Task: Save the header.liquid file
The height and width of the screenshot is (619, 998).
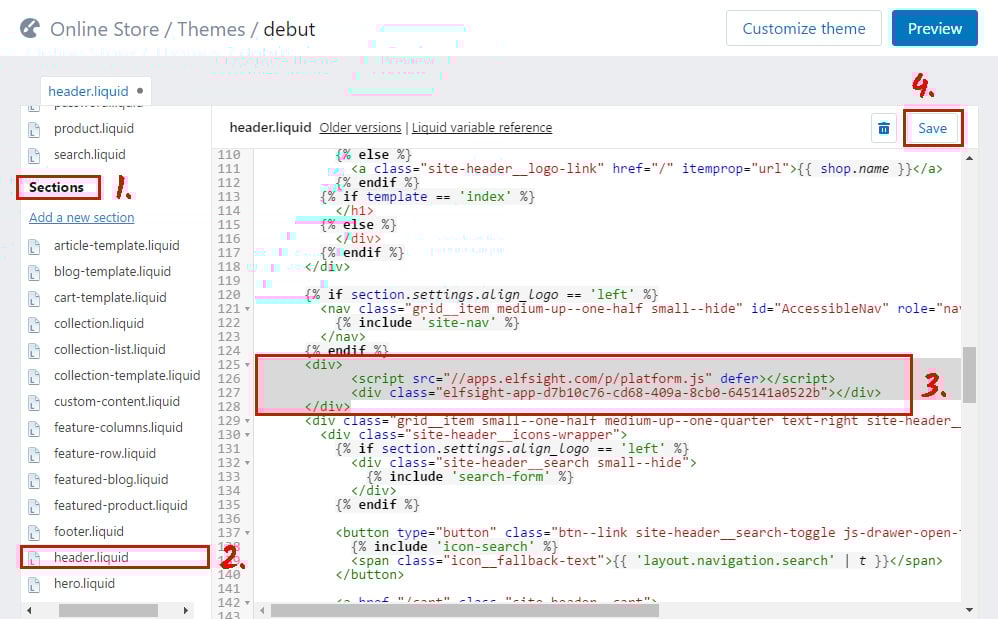Action: point(932,129)
